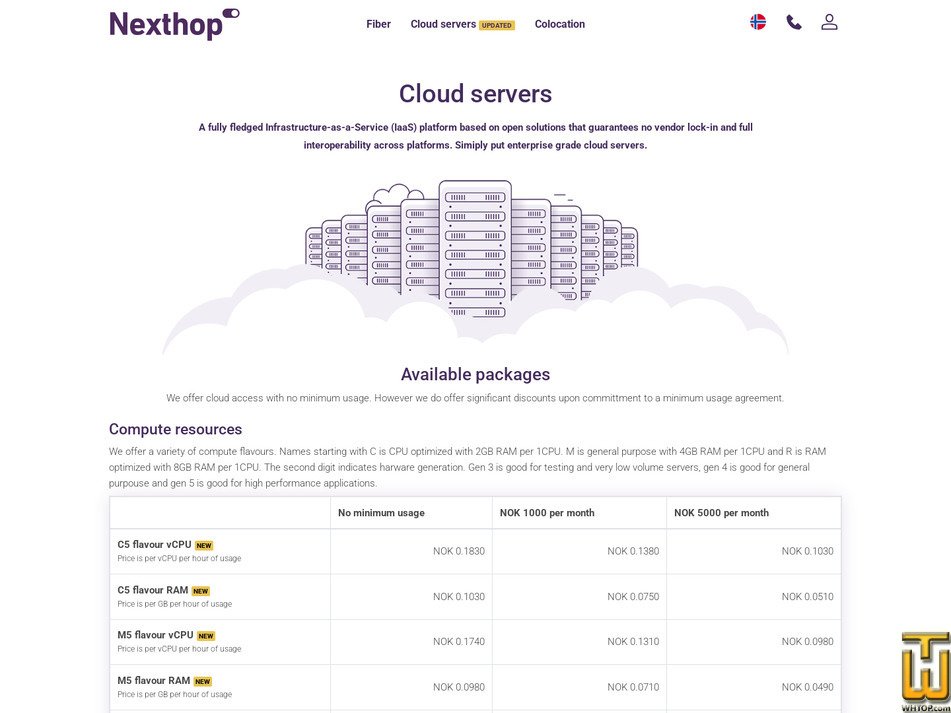Click the Available packages heading
This screenshot has width=951, height=713.
pos(476,374)
